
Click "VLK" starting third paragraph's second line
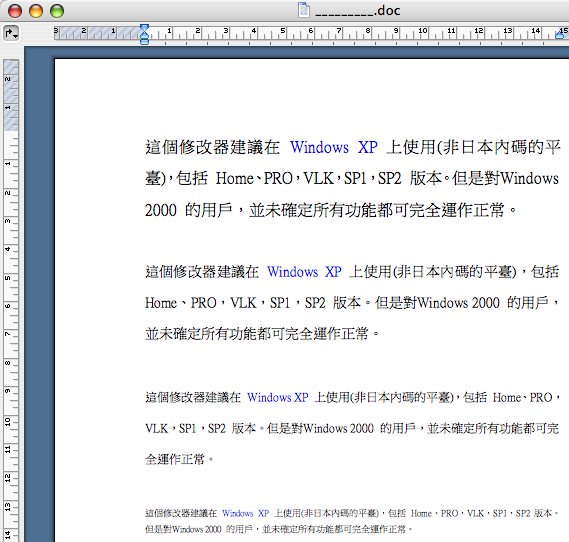[156, 429]
